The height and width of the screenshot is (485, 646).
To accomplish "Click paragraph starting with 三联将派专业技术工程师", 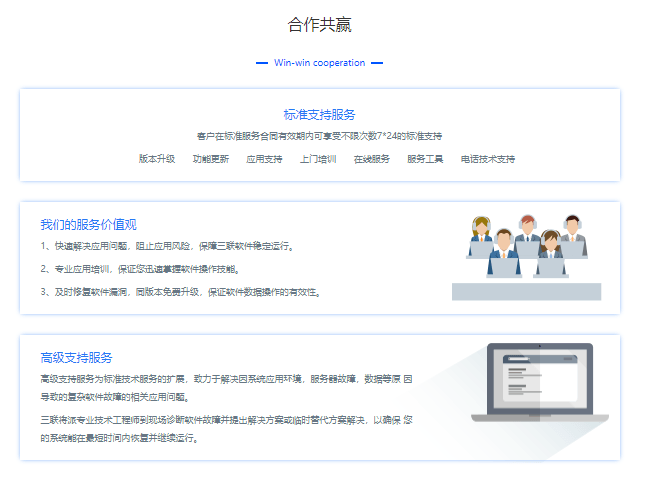I will (x=226, y=429).
